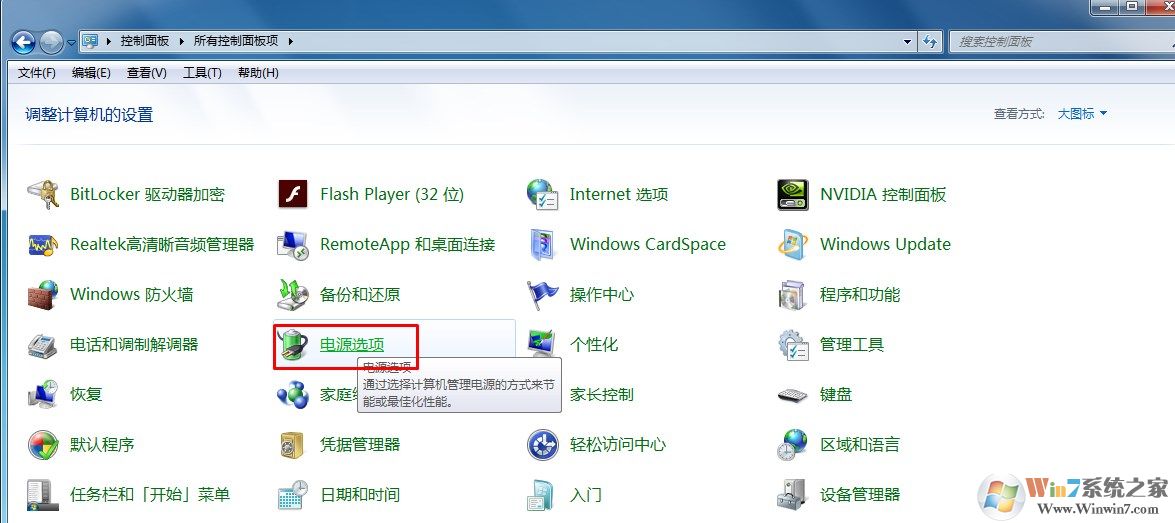
Task: Open the 电话和调制解调器 icon
Action: click(x=43, y=345)
